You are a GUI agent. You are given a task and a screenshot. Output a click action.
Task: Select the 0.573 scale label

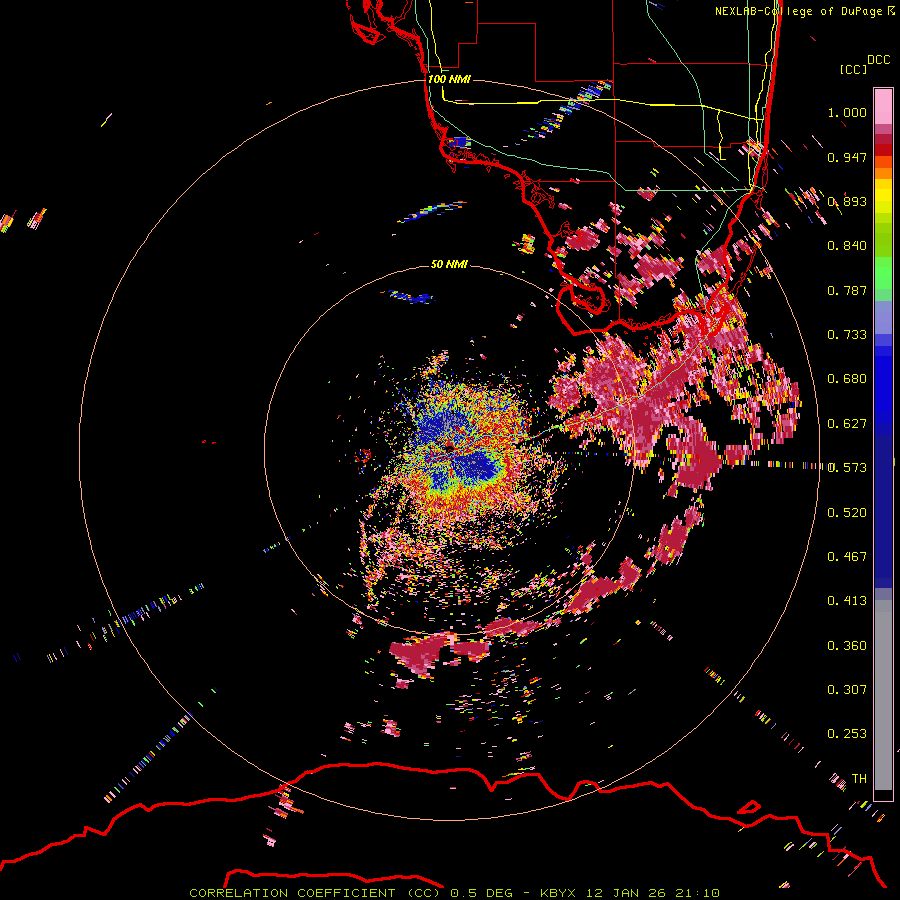[x=847, y=468]
